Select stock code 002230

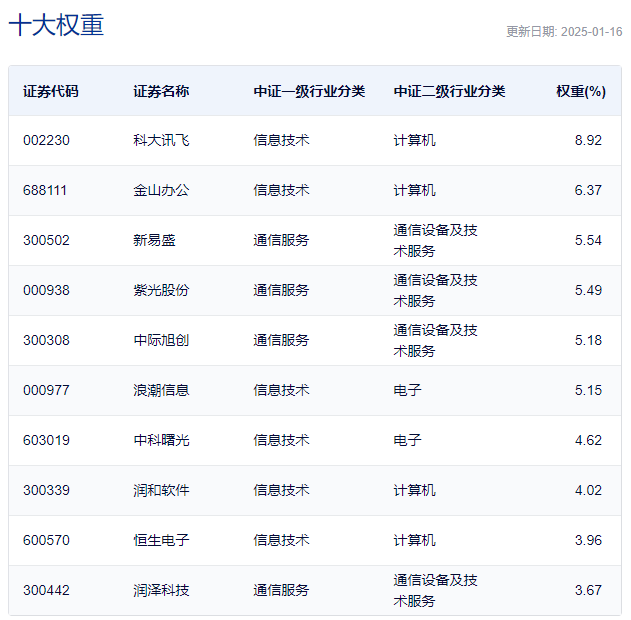tap(46, 140)
